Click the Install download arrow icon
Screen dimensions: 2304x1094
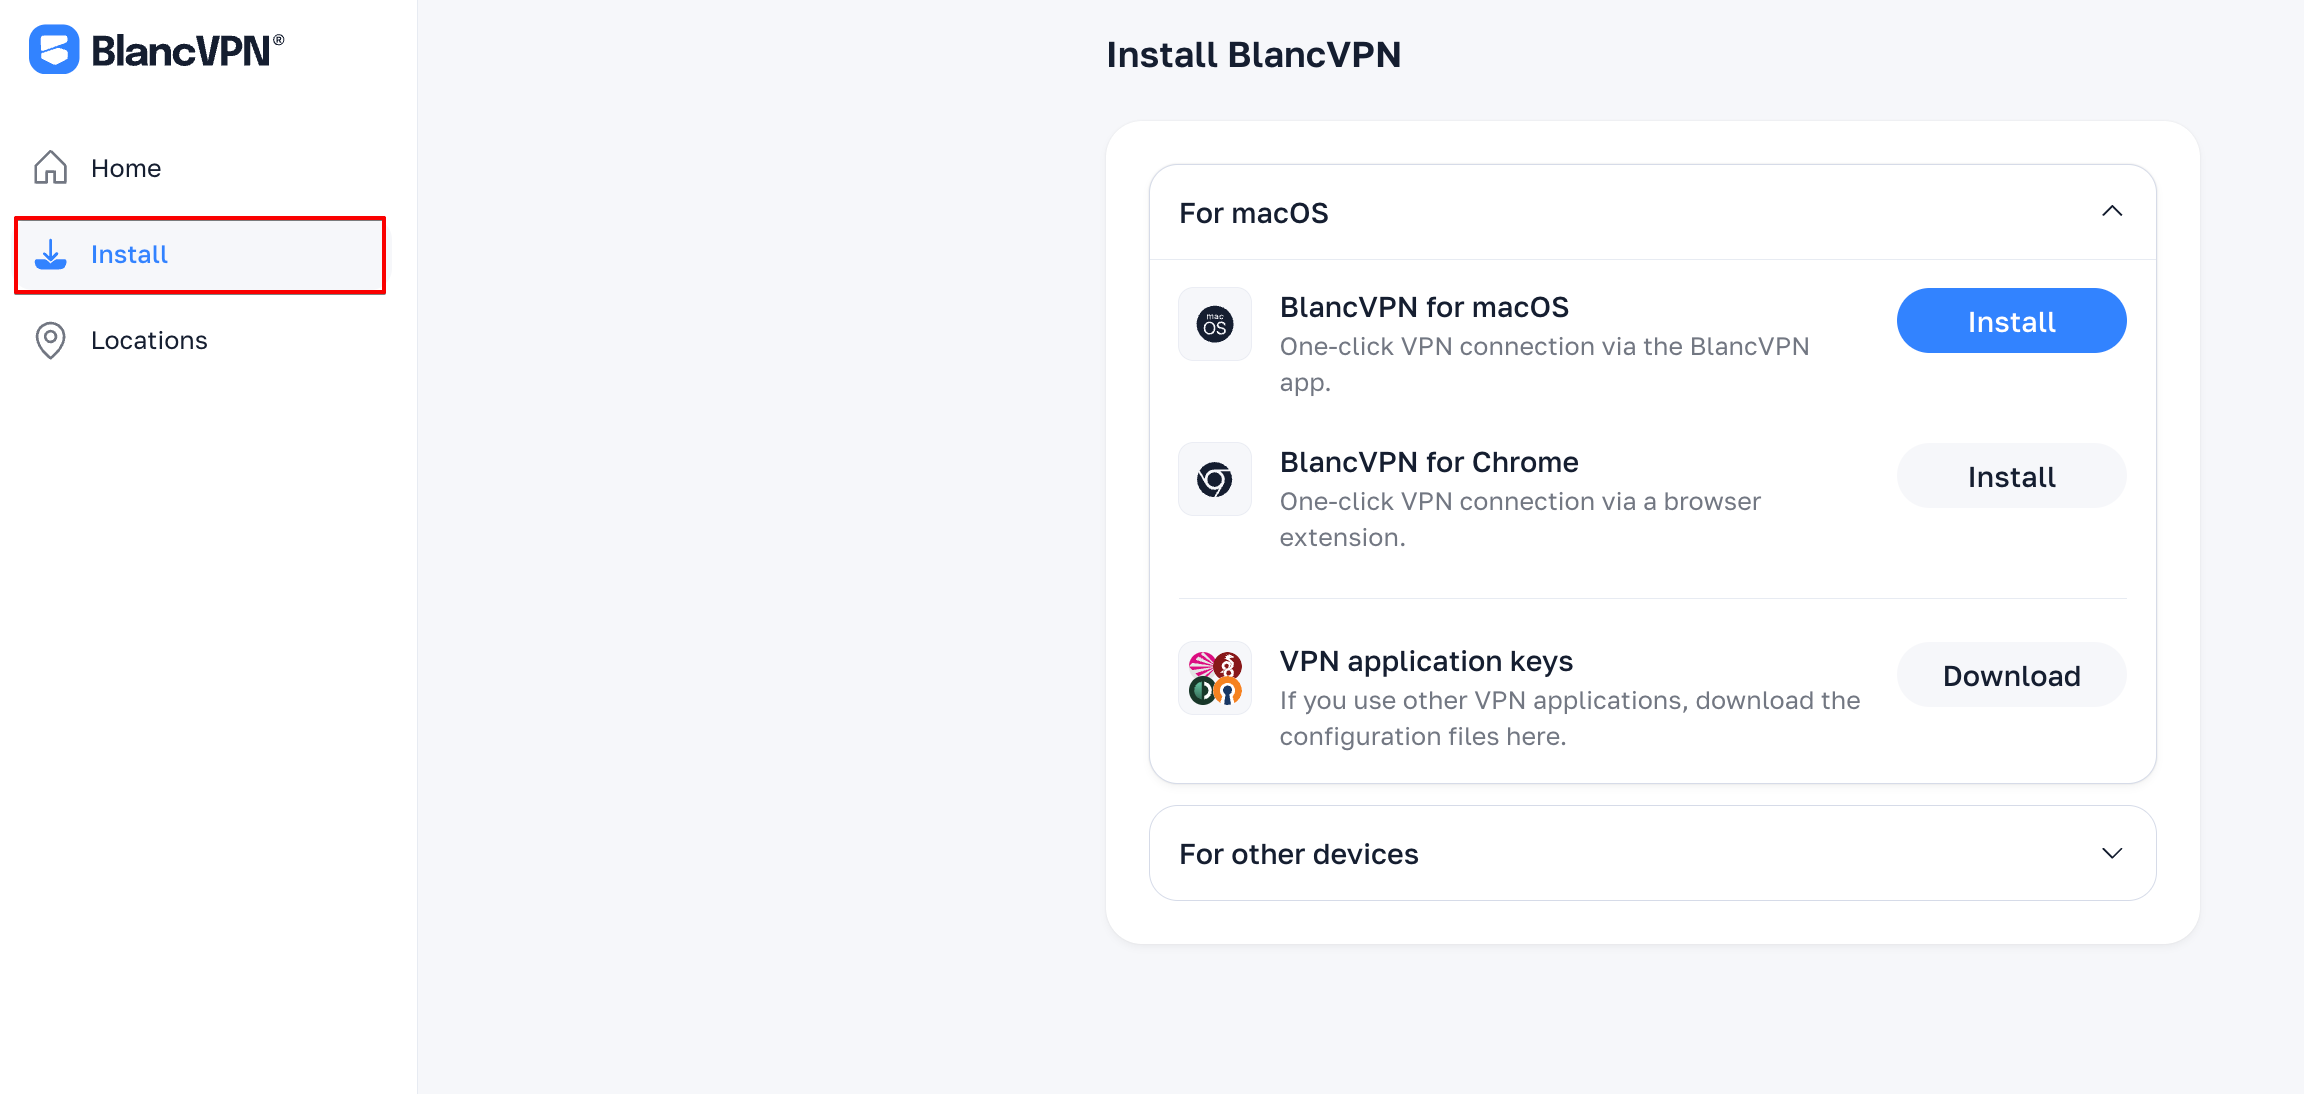50,254
